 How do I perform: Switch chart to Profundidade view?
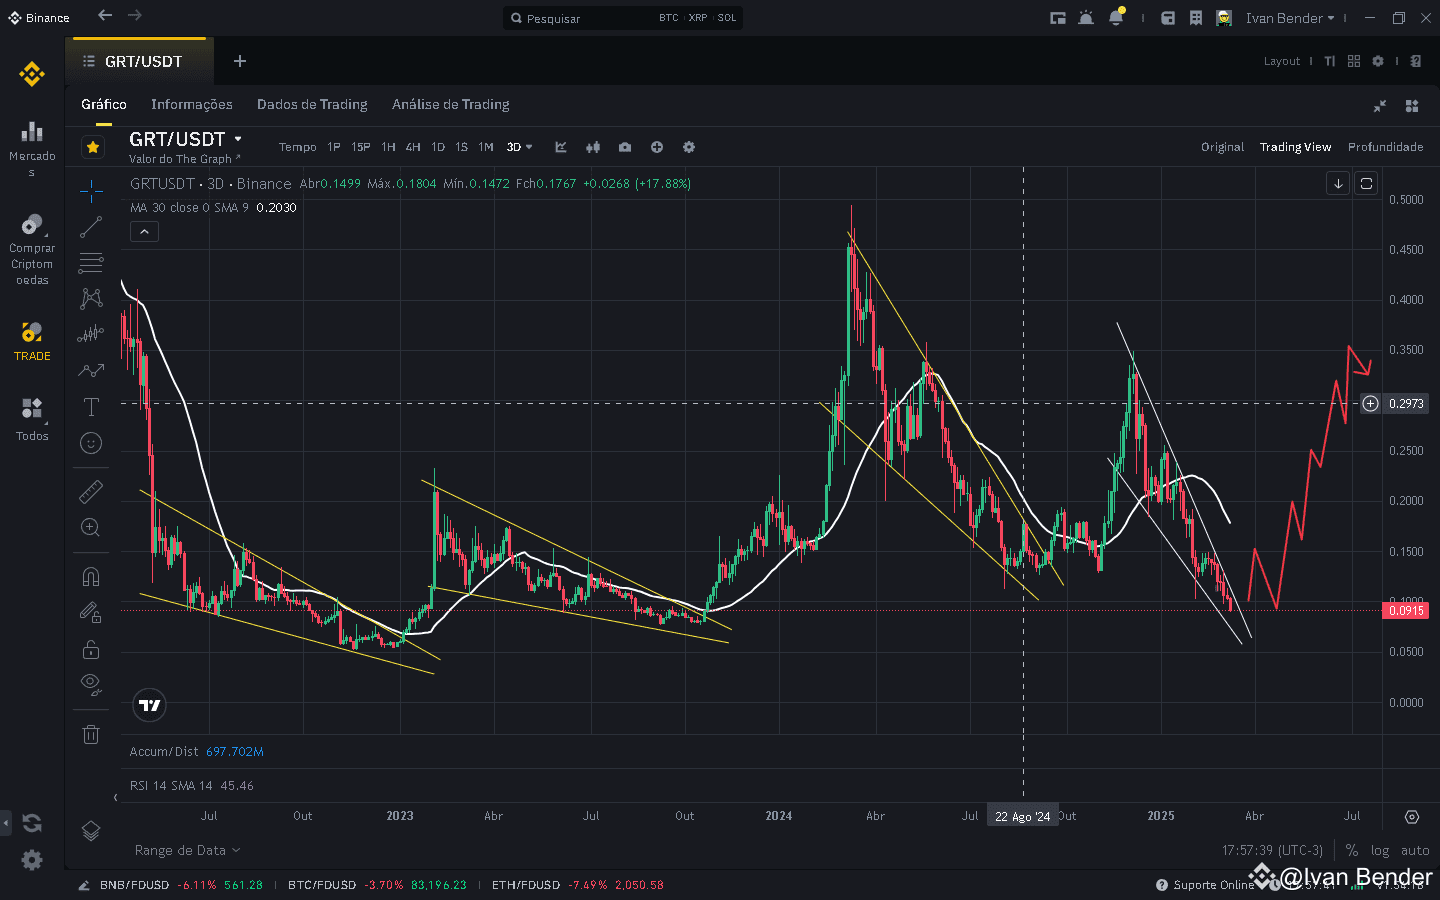click(x=1385, y=147)
